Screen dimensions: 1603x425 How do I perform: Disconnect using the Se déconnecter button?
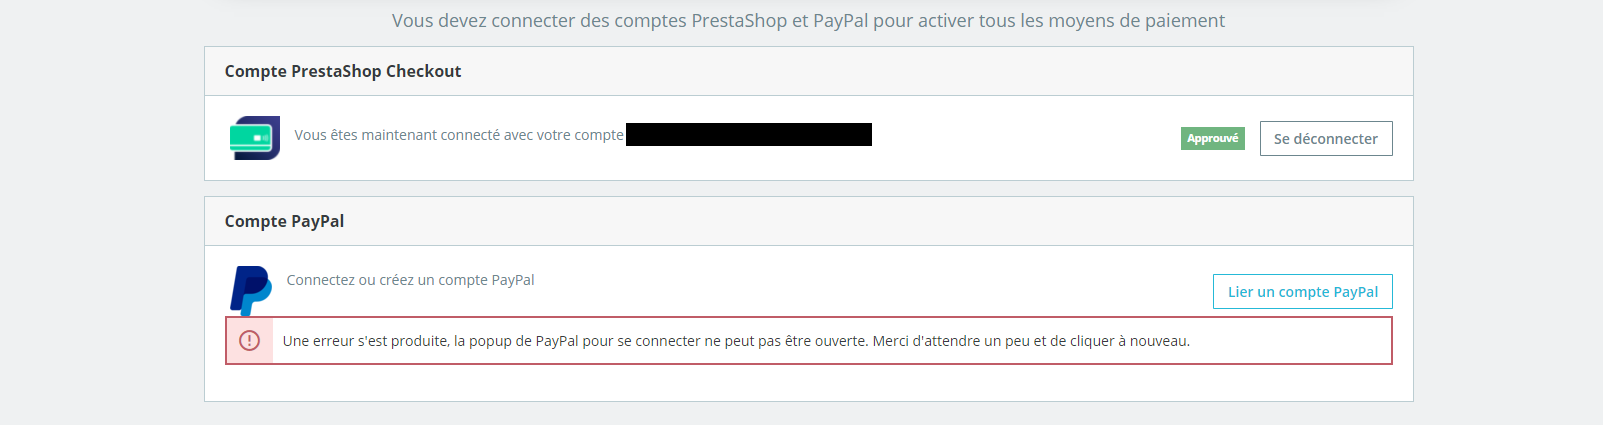(1326, 138)
